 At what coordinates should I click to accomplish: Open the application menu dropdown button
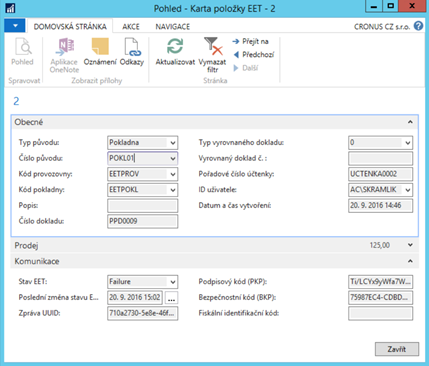click(x=14, y=25)
